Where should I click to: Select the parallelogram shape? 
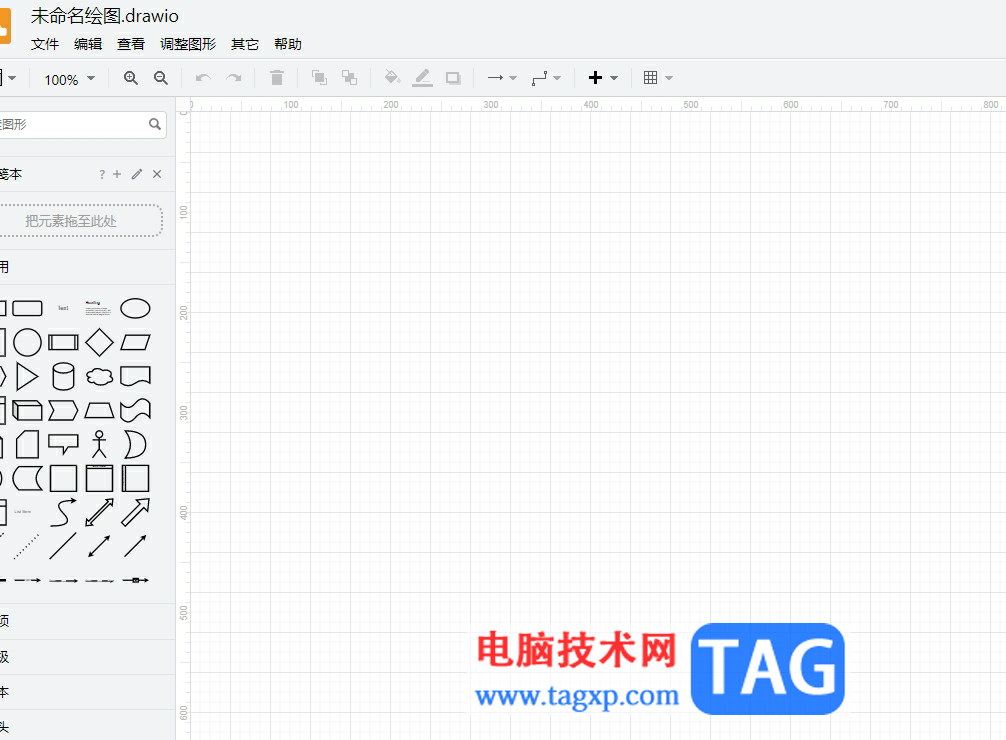(x=135, y=342)
